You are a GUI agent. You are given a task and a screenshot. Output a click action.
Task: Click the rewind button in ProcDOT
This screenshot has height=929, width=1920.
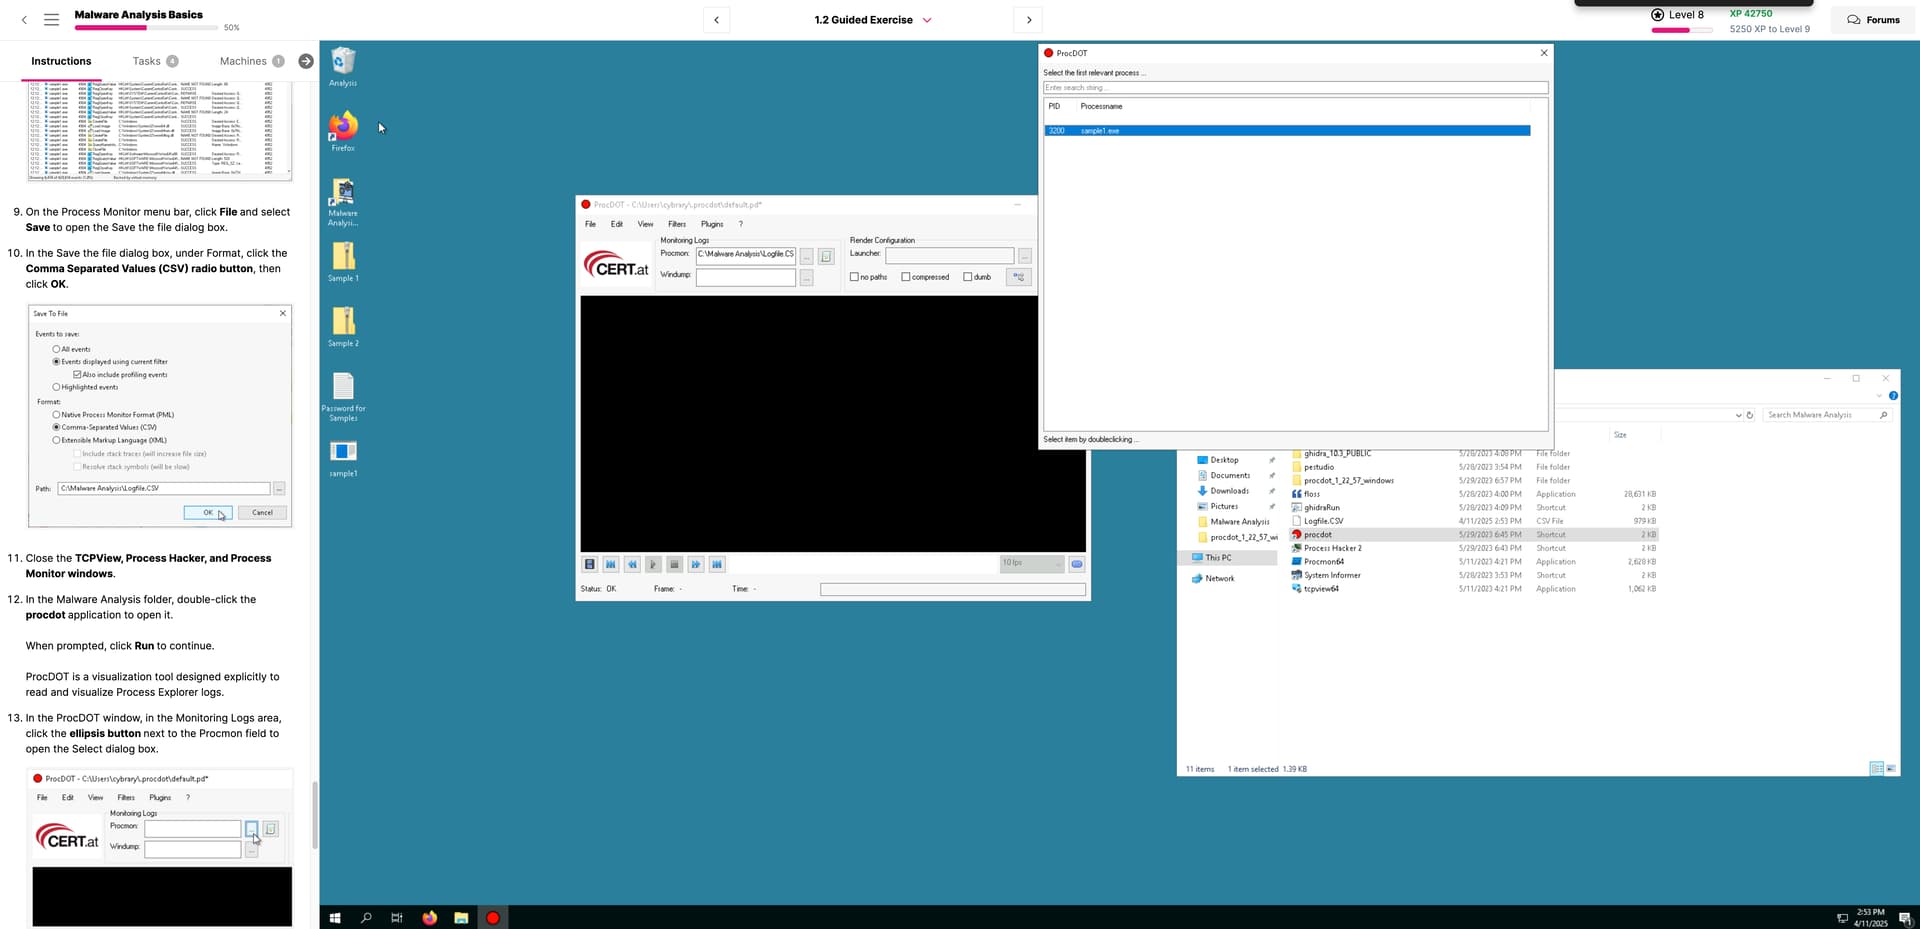click(x=632, y=564)
